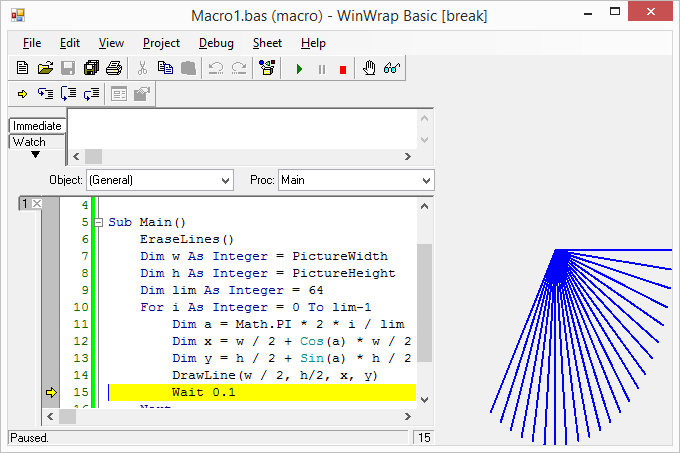The image size is (680, 453).
Task: Click the 'DrawLine(w / 2, h/2, x, y)' line
Action: (x=275, y=375)
